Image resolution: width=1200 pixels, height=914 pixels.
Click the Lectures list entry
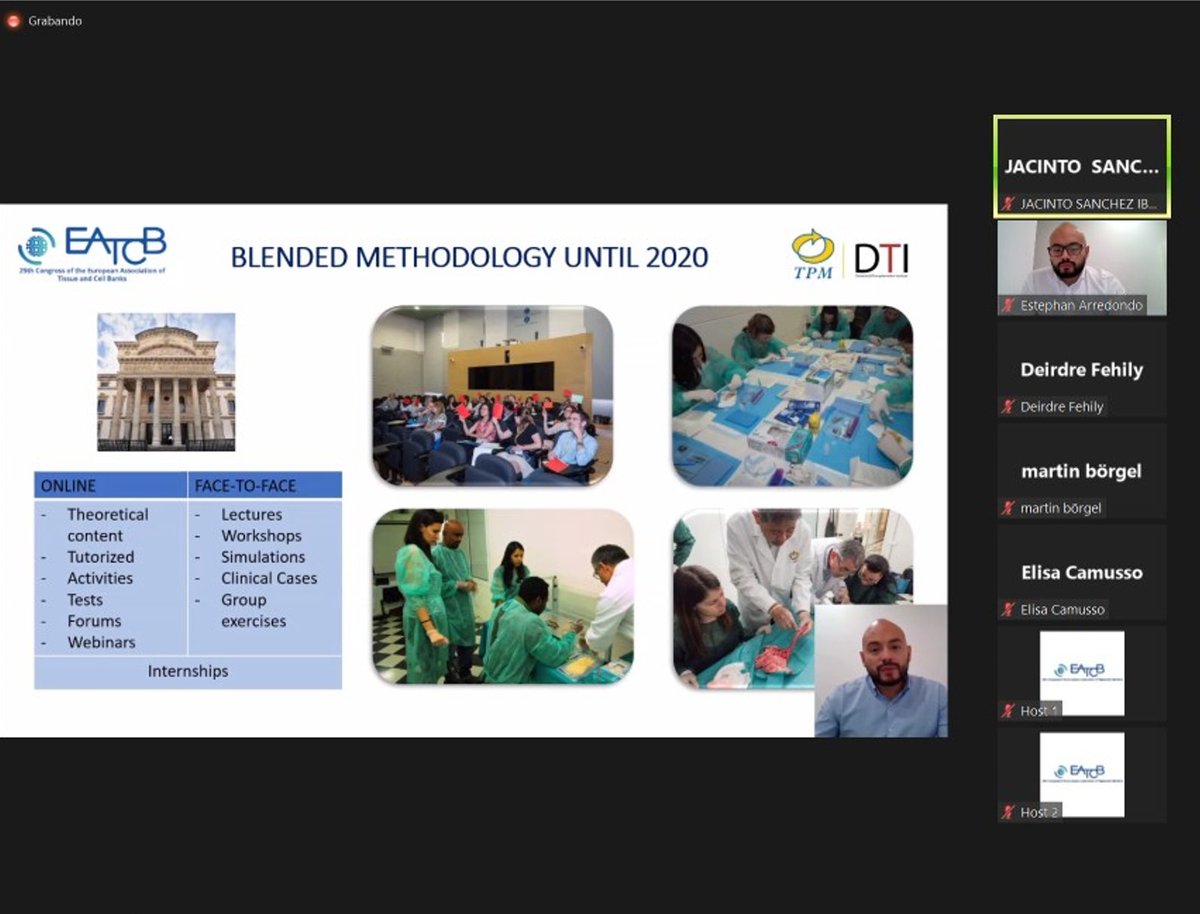(x=252, y=514)
